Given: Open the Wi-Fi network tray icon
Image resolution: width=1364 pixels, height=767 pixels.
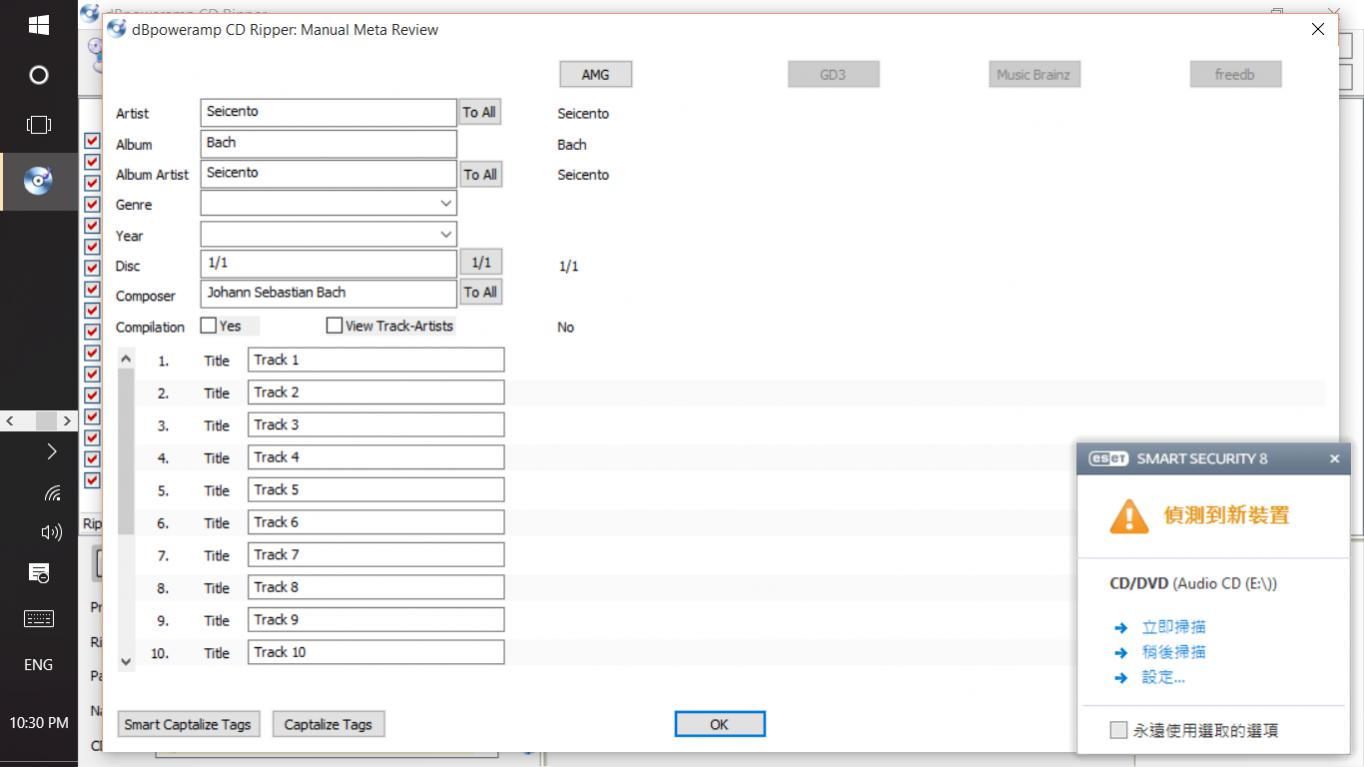Looking at the screenshot, I should coord(52,492).
